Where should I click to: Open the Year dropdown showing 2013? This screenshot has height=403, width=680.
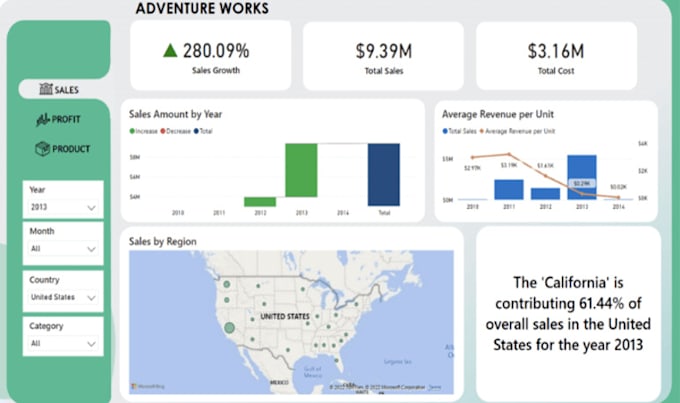pyautogui.click(x=63, y=207)
